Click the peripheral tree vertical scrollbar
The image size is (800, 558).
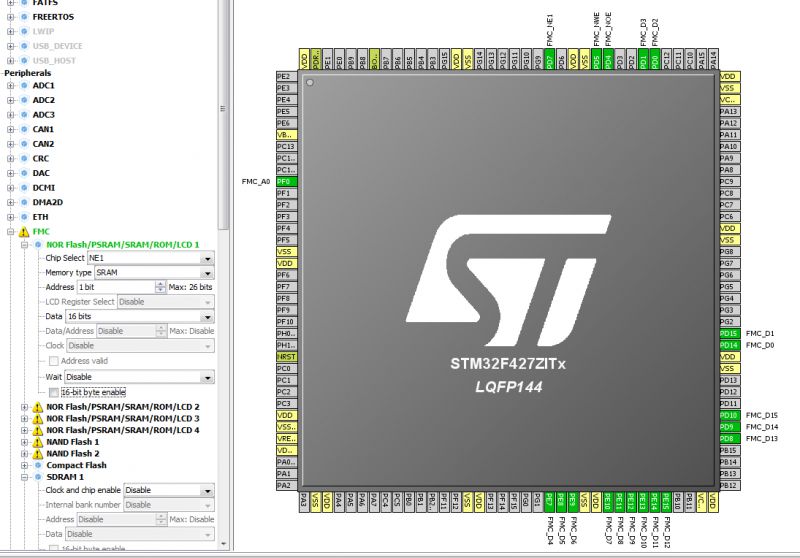coord(223,117)
